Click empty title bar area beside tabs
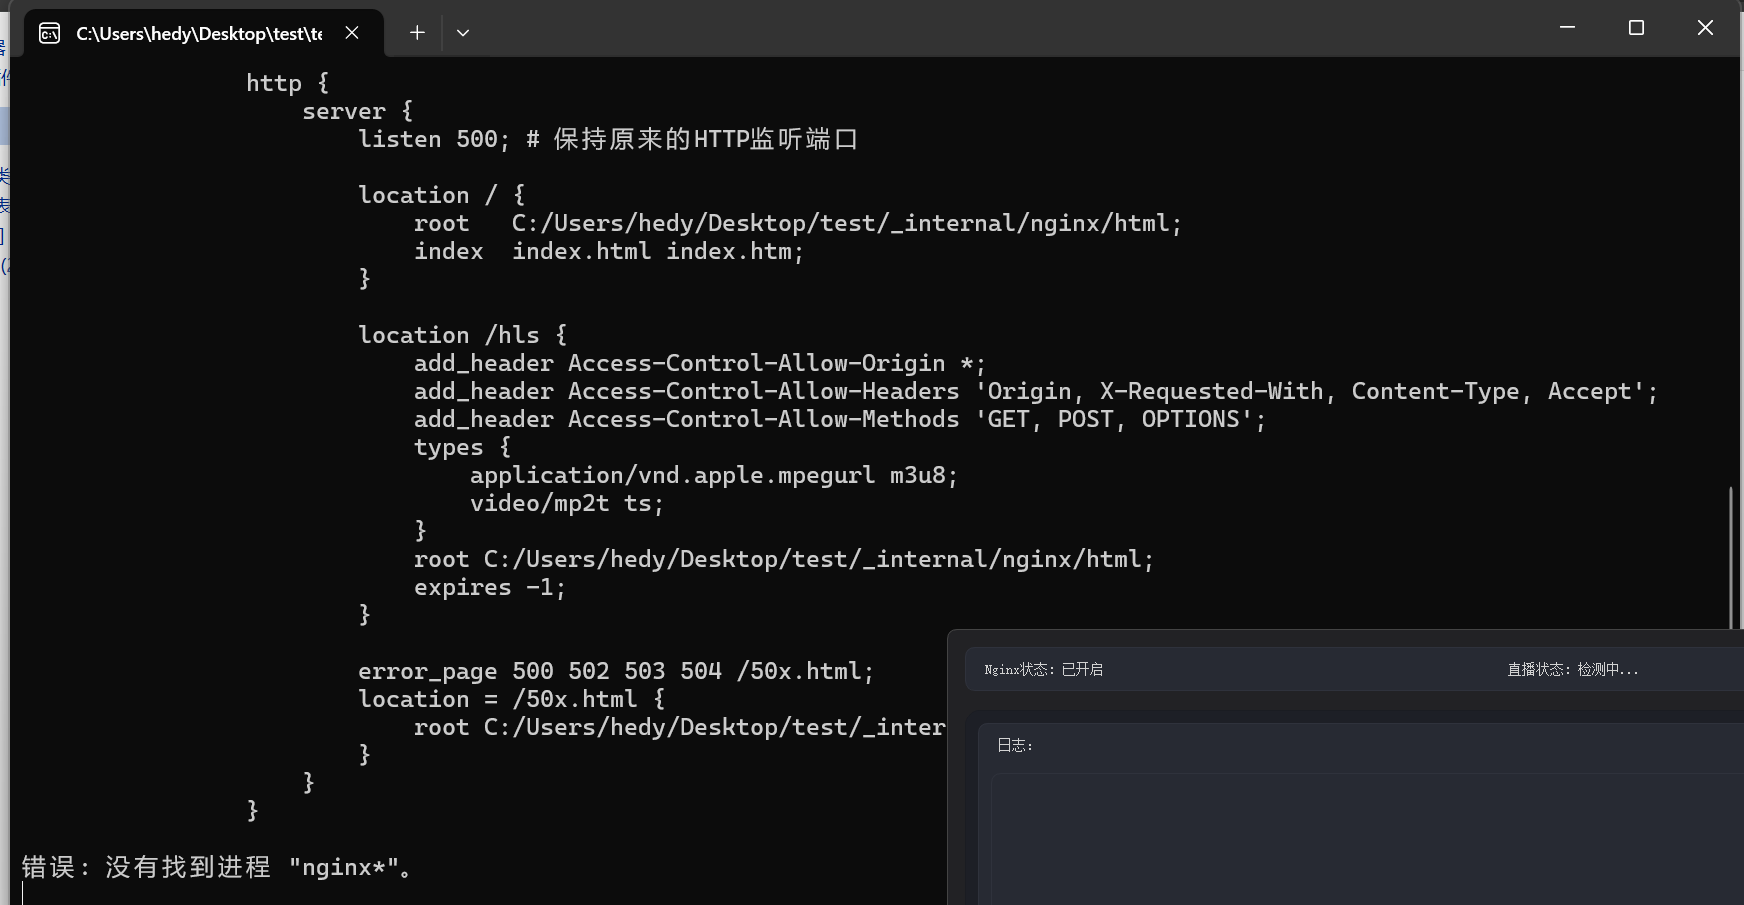The width and height of the screenshot is (1744, 905). tap(1000, 30)
